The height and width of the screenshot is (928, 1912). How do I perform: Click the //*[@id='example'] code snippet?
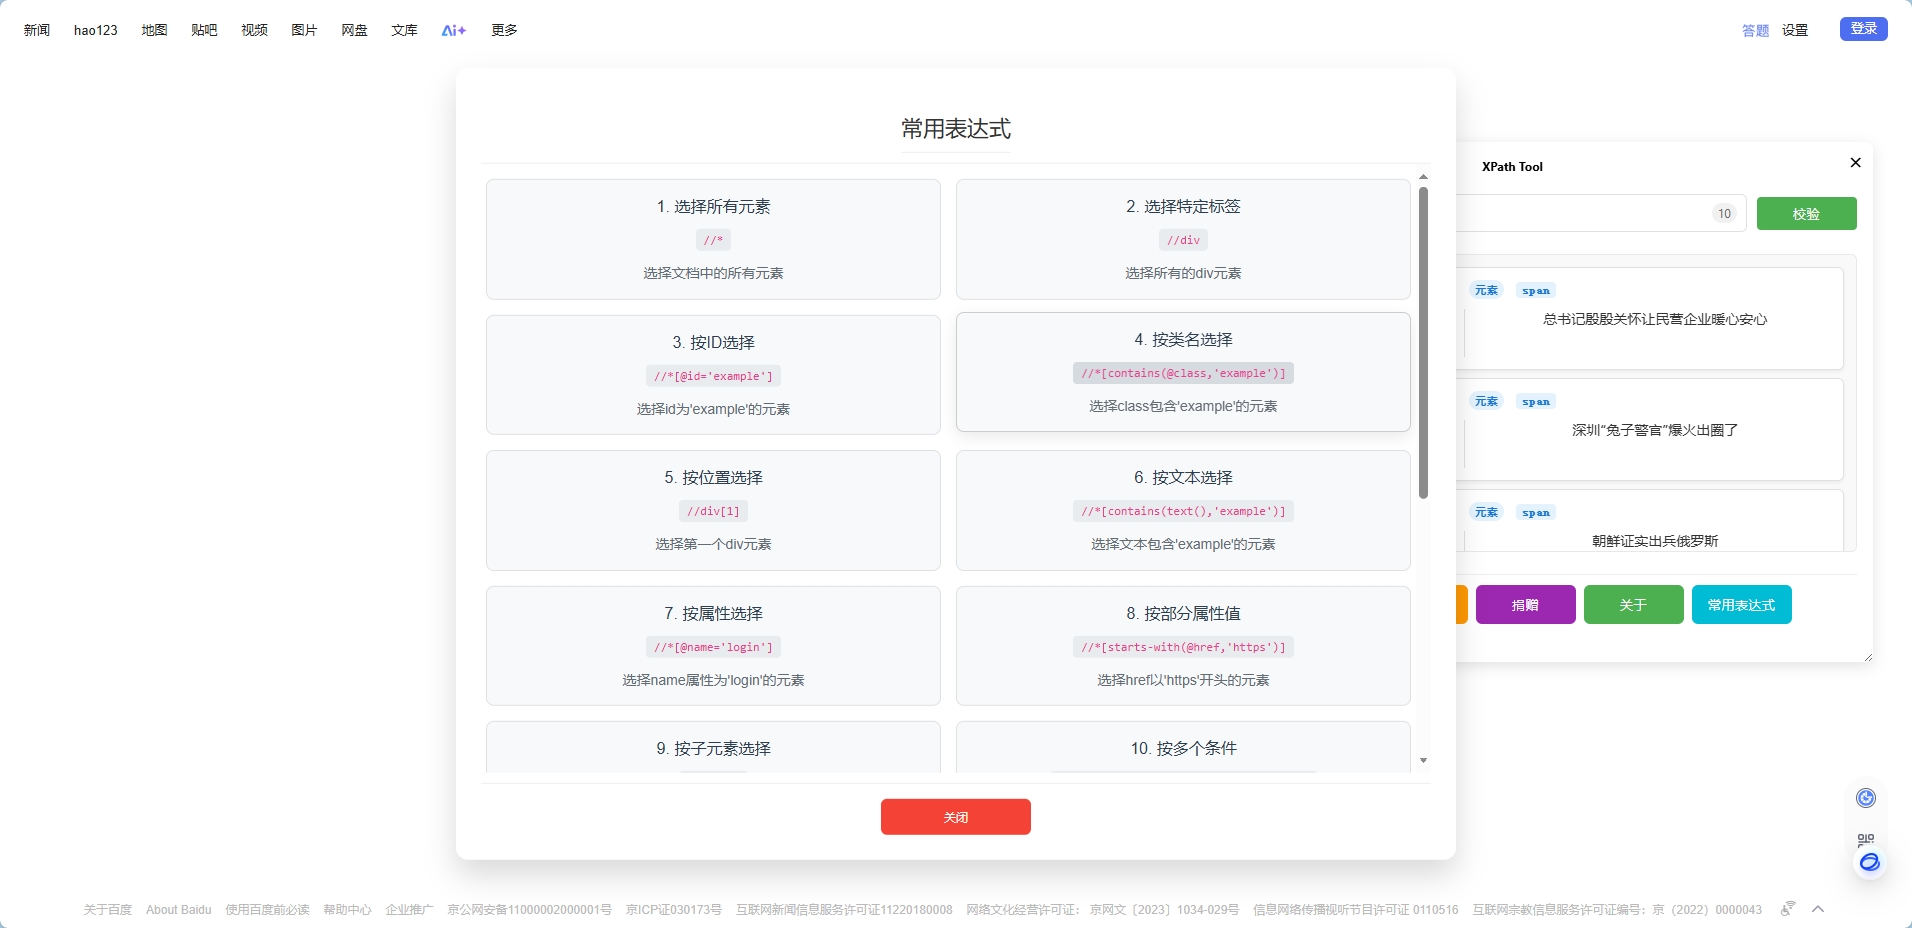(x=713, y=376)
